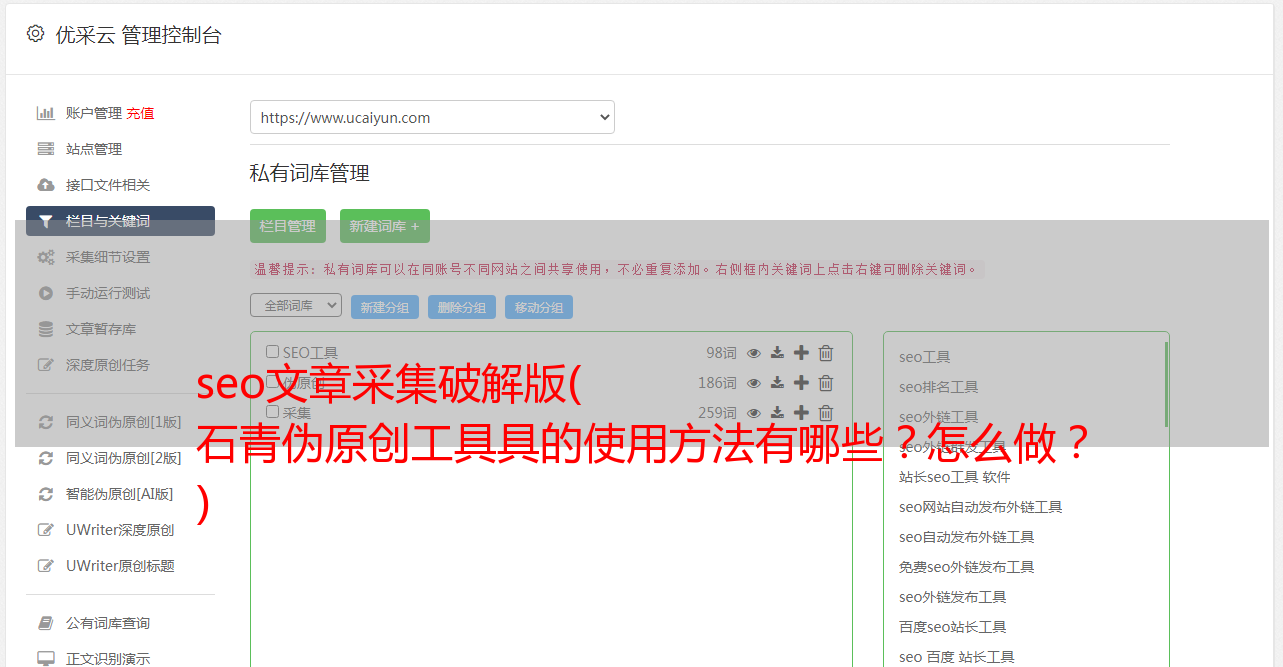Delete the 186词 library with trash icon
Screen dimensions: 1283x667
pos(826,383)
